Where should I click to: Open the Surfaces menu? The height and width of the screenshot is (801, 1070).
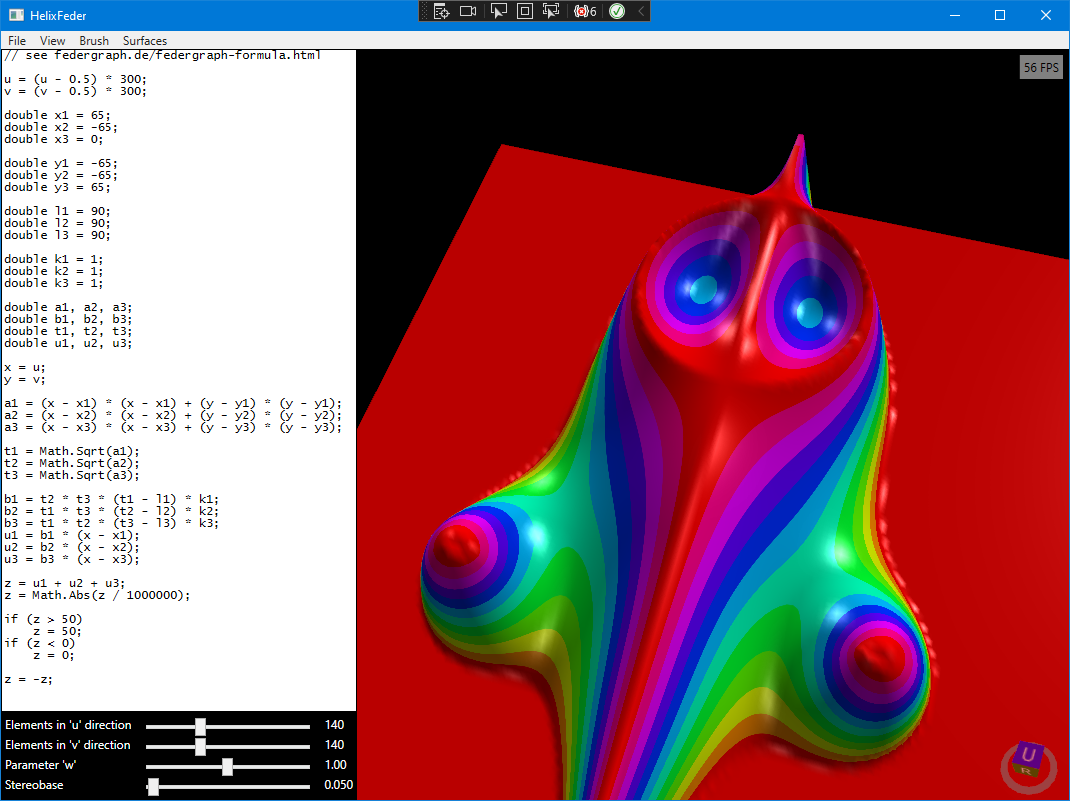tap(144, 41)
